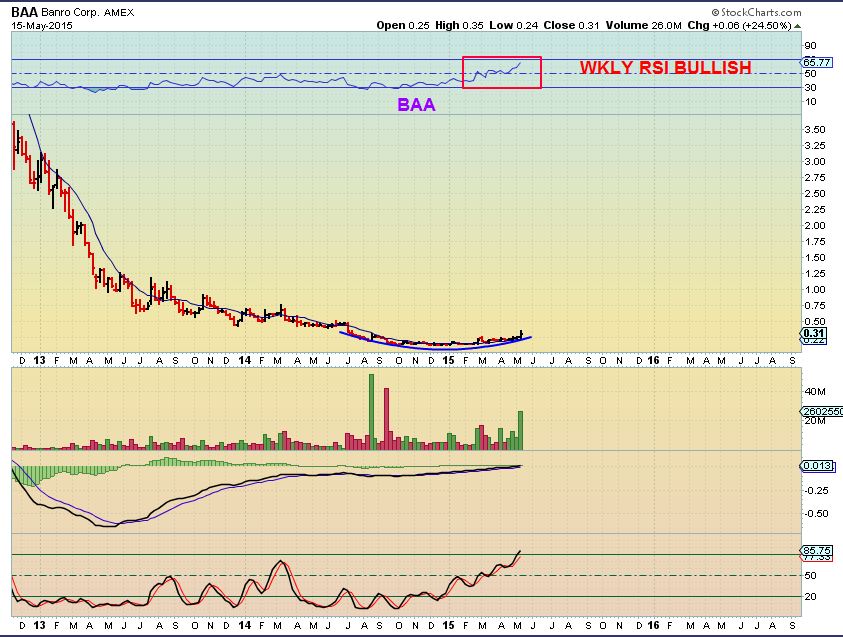Click the date '15-May-2015' under the title

point(42,25)
